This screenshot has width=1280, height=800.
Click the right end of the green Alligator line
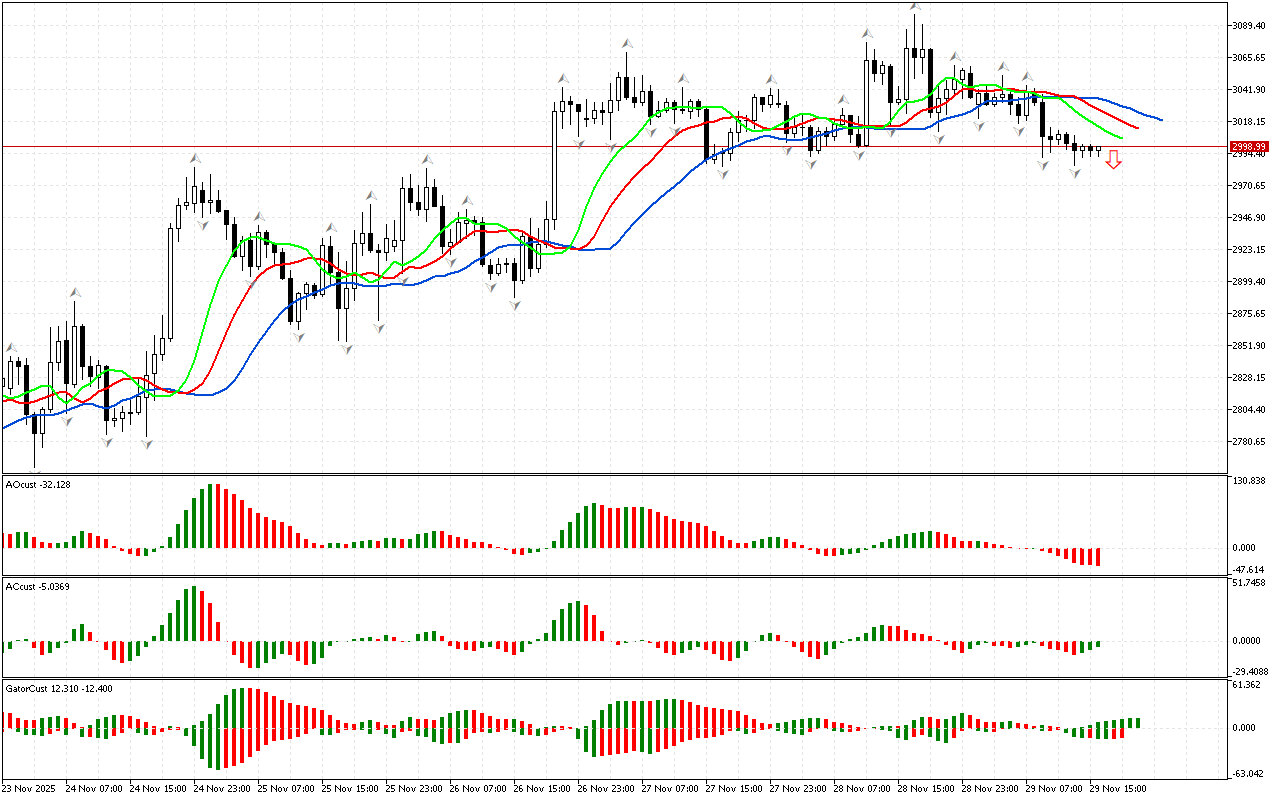click(x=1121, y=137)
